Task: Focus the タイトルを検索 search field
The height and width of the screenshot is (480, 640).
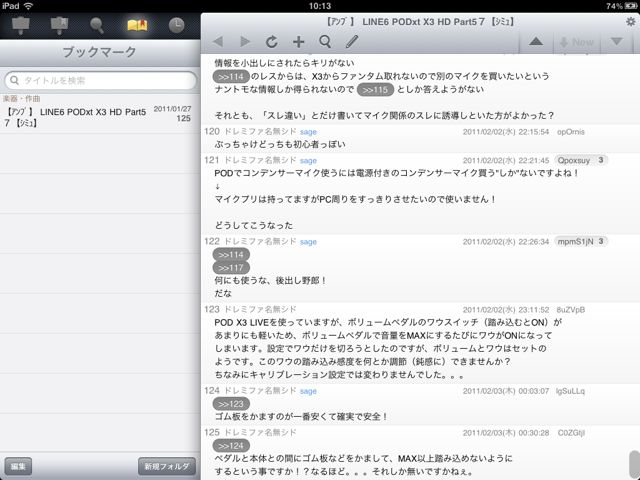Action: pyautogui.click(x=100, y=80)
